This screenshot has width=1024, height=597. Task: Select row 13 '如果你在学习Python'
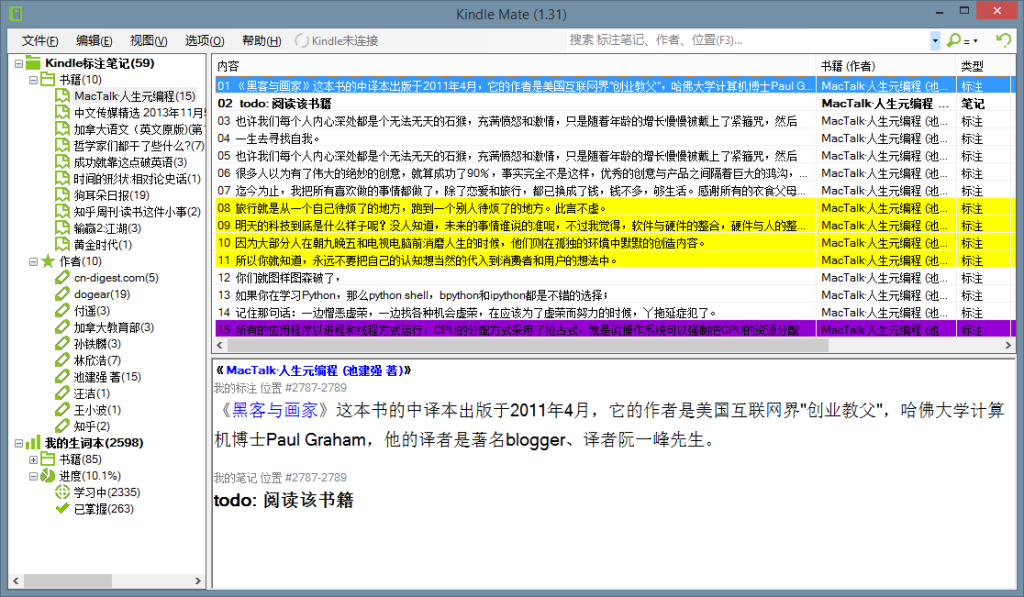615,295
